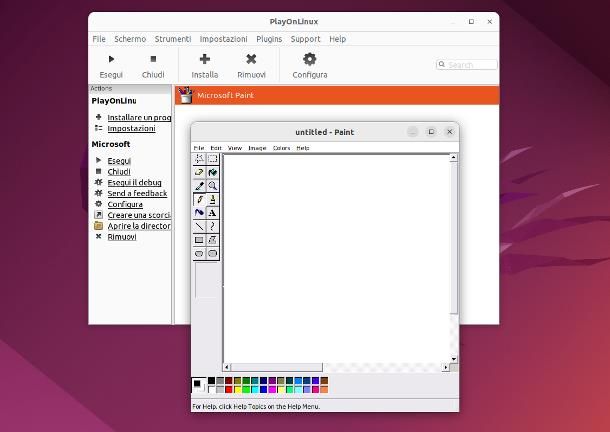Open Configura gear in the toolbar
This screenshot has height=432, width=610.
[310, 65]
